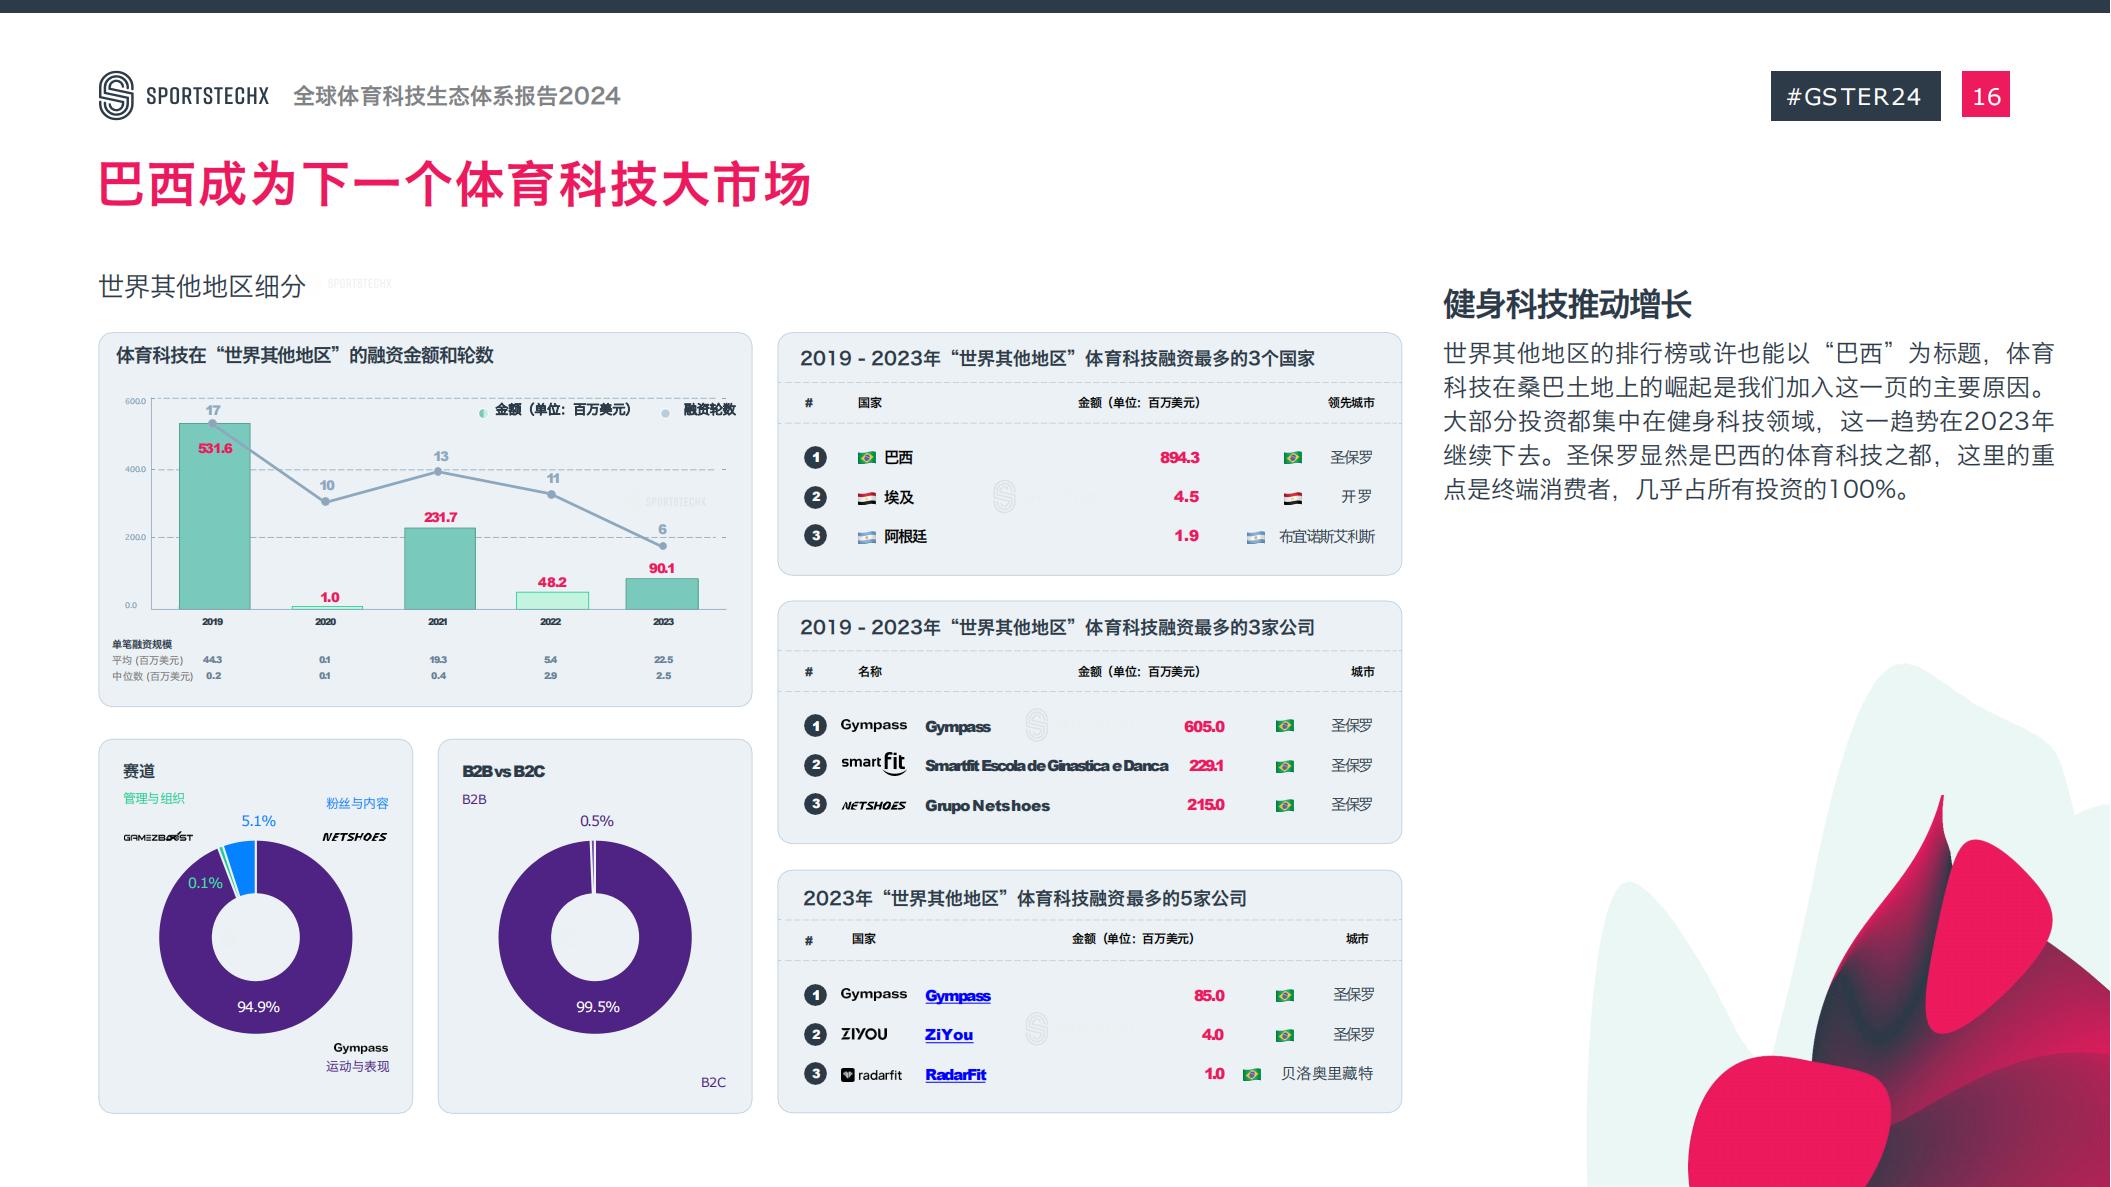The image size is (2111, 1187).
Task: Click the 48.2 value above 2022 bar
Action: (552, 582)
